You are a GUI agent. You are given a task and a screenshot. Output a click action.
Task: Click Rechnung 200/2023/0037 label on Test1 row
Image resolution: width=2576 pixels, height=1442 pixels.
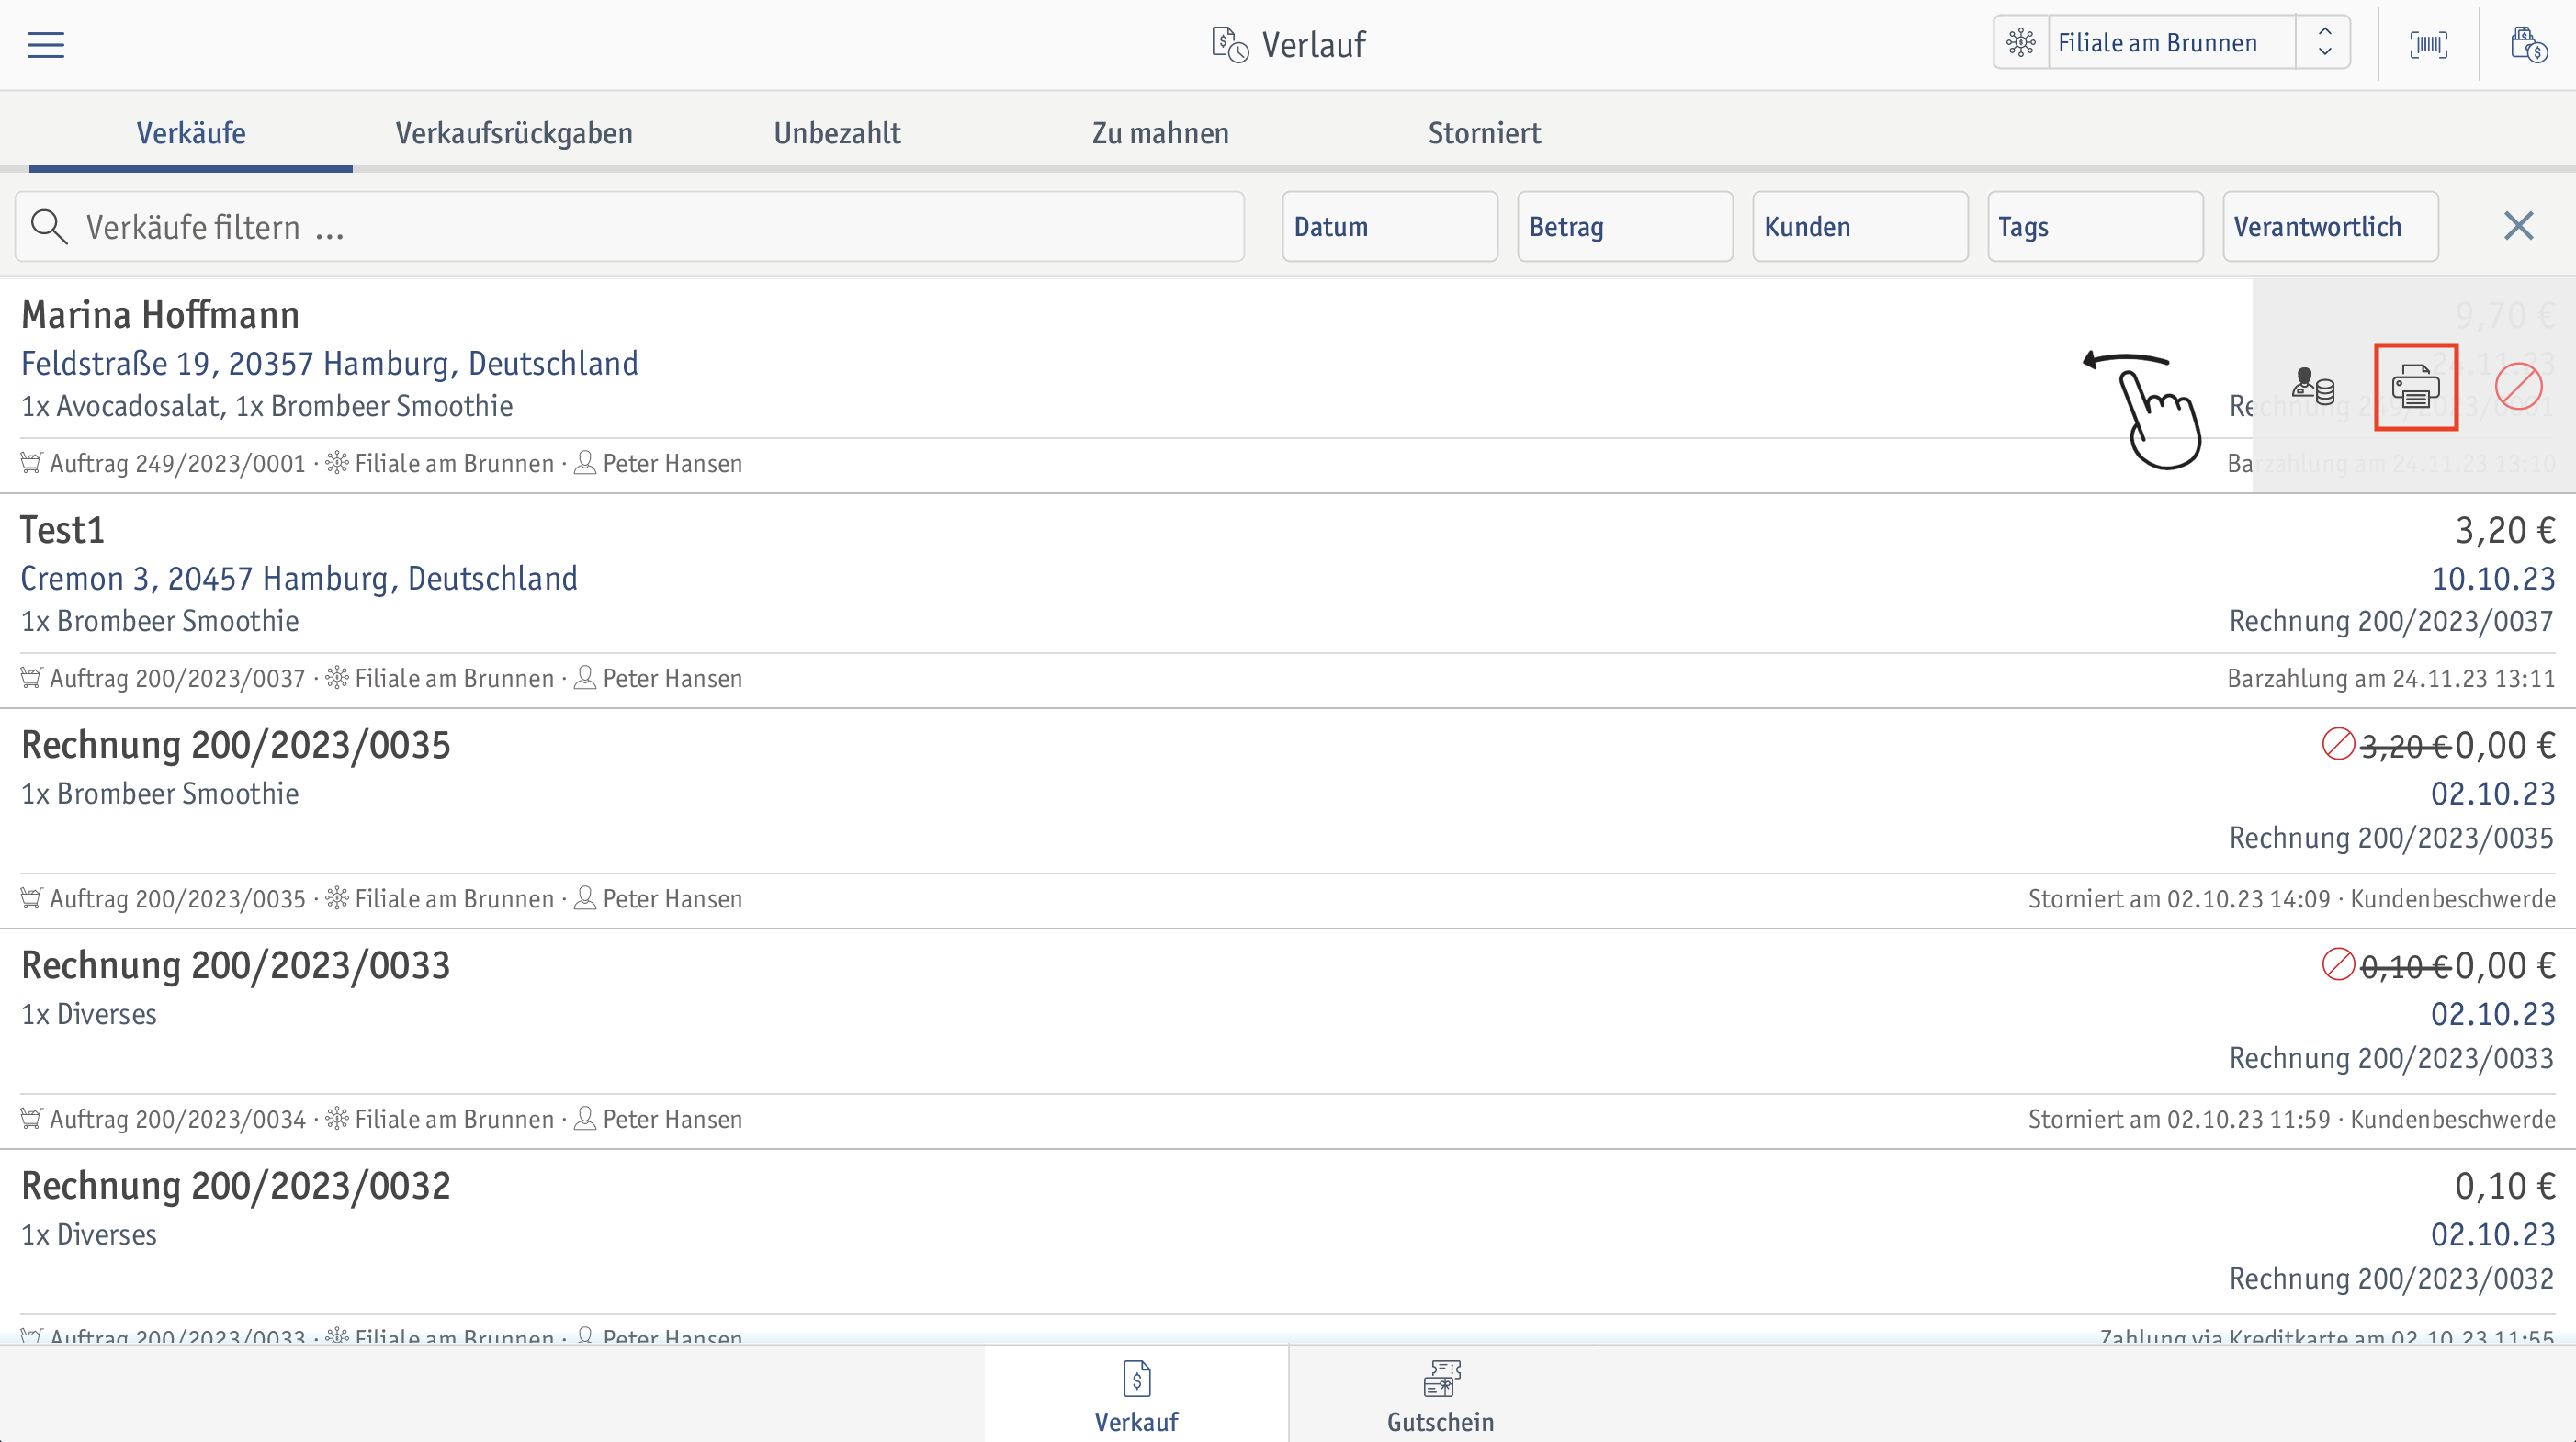coord(2391,621)
